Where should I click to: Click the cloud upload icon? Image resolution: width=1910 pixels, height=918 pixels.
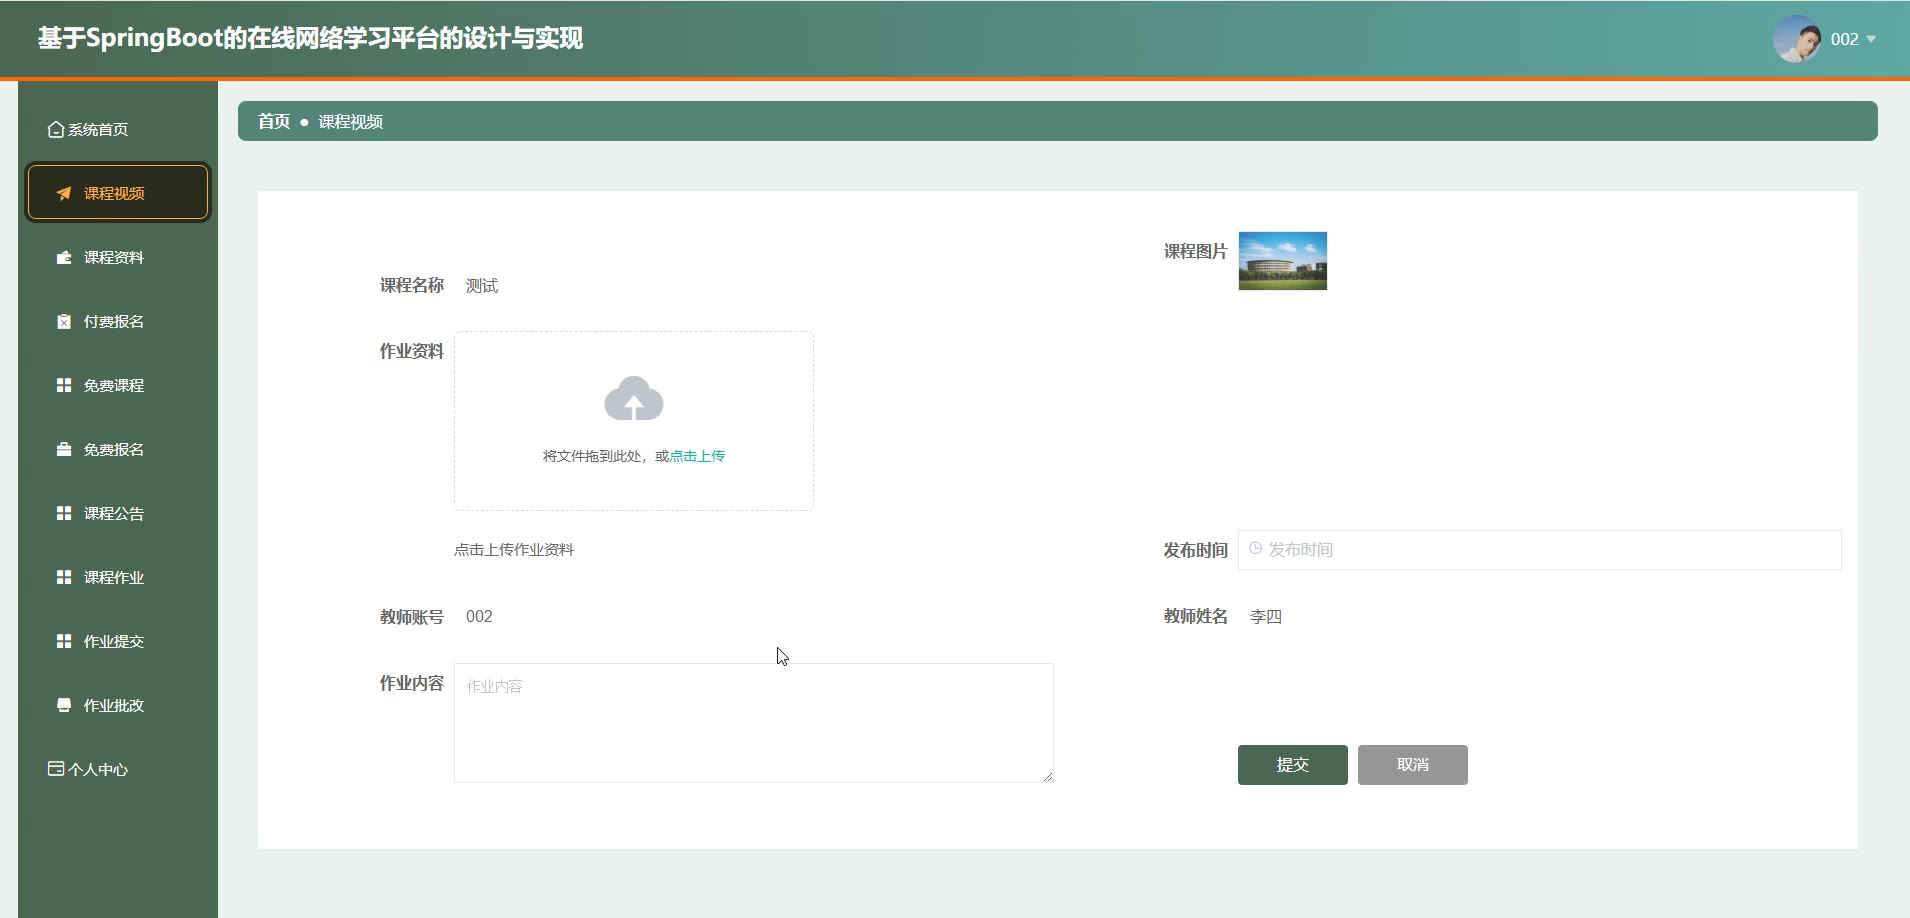[x=634, y=399]
